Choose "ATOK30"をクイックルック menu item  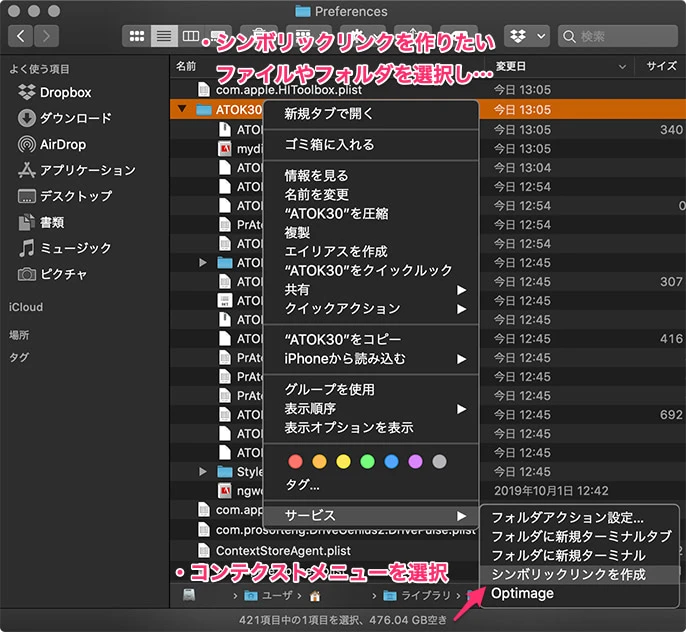(x=371, y=271)
